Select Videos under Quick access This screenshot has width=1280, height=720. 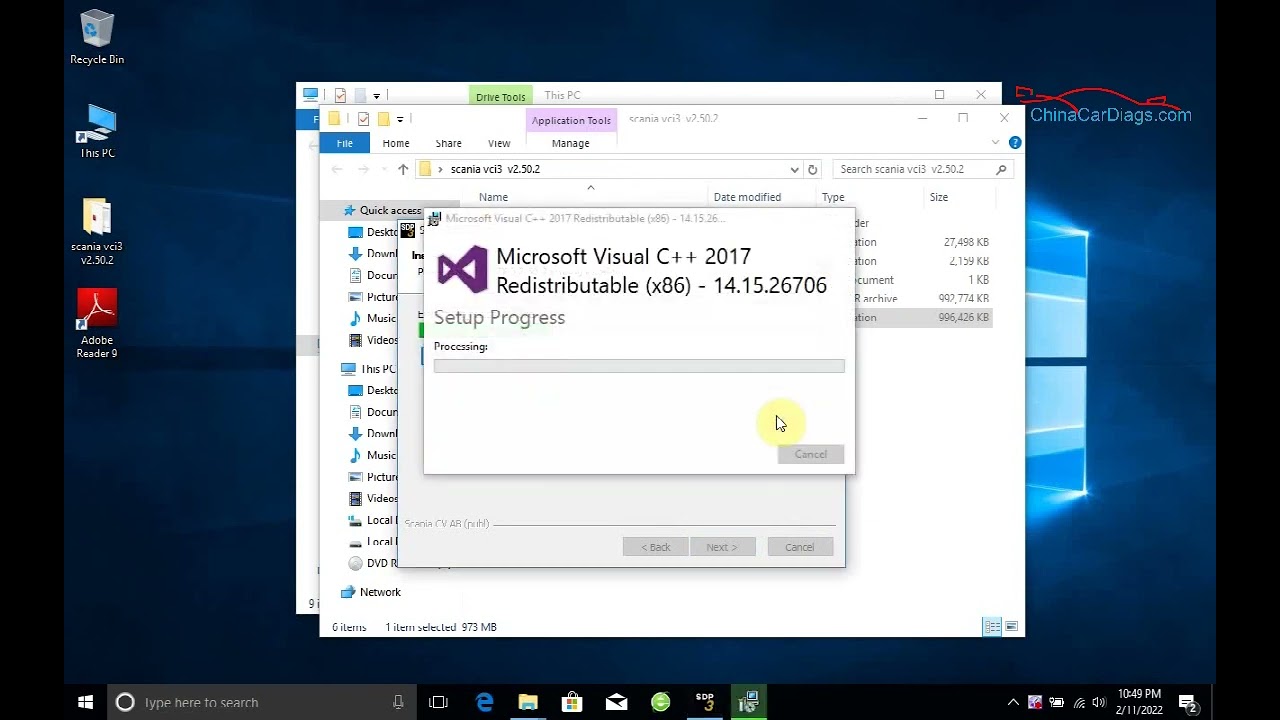click(382, 340)
